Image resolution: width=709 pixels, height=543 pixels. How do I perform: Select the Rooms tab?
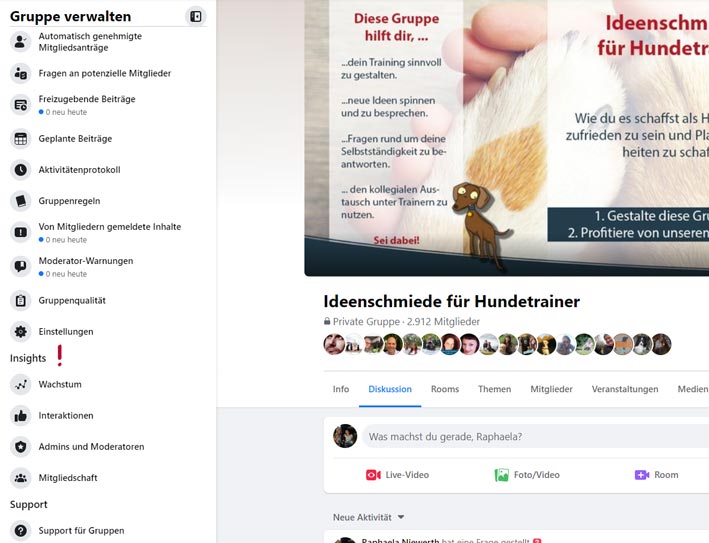tap(444, 389)
